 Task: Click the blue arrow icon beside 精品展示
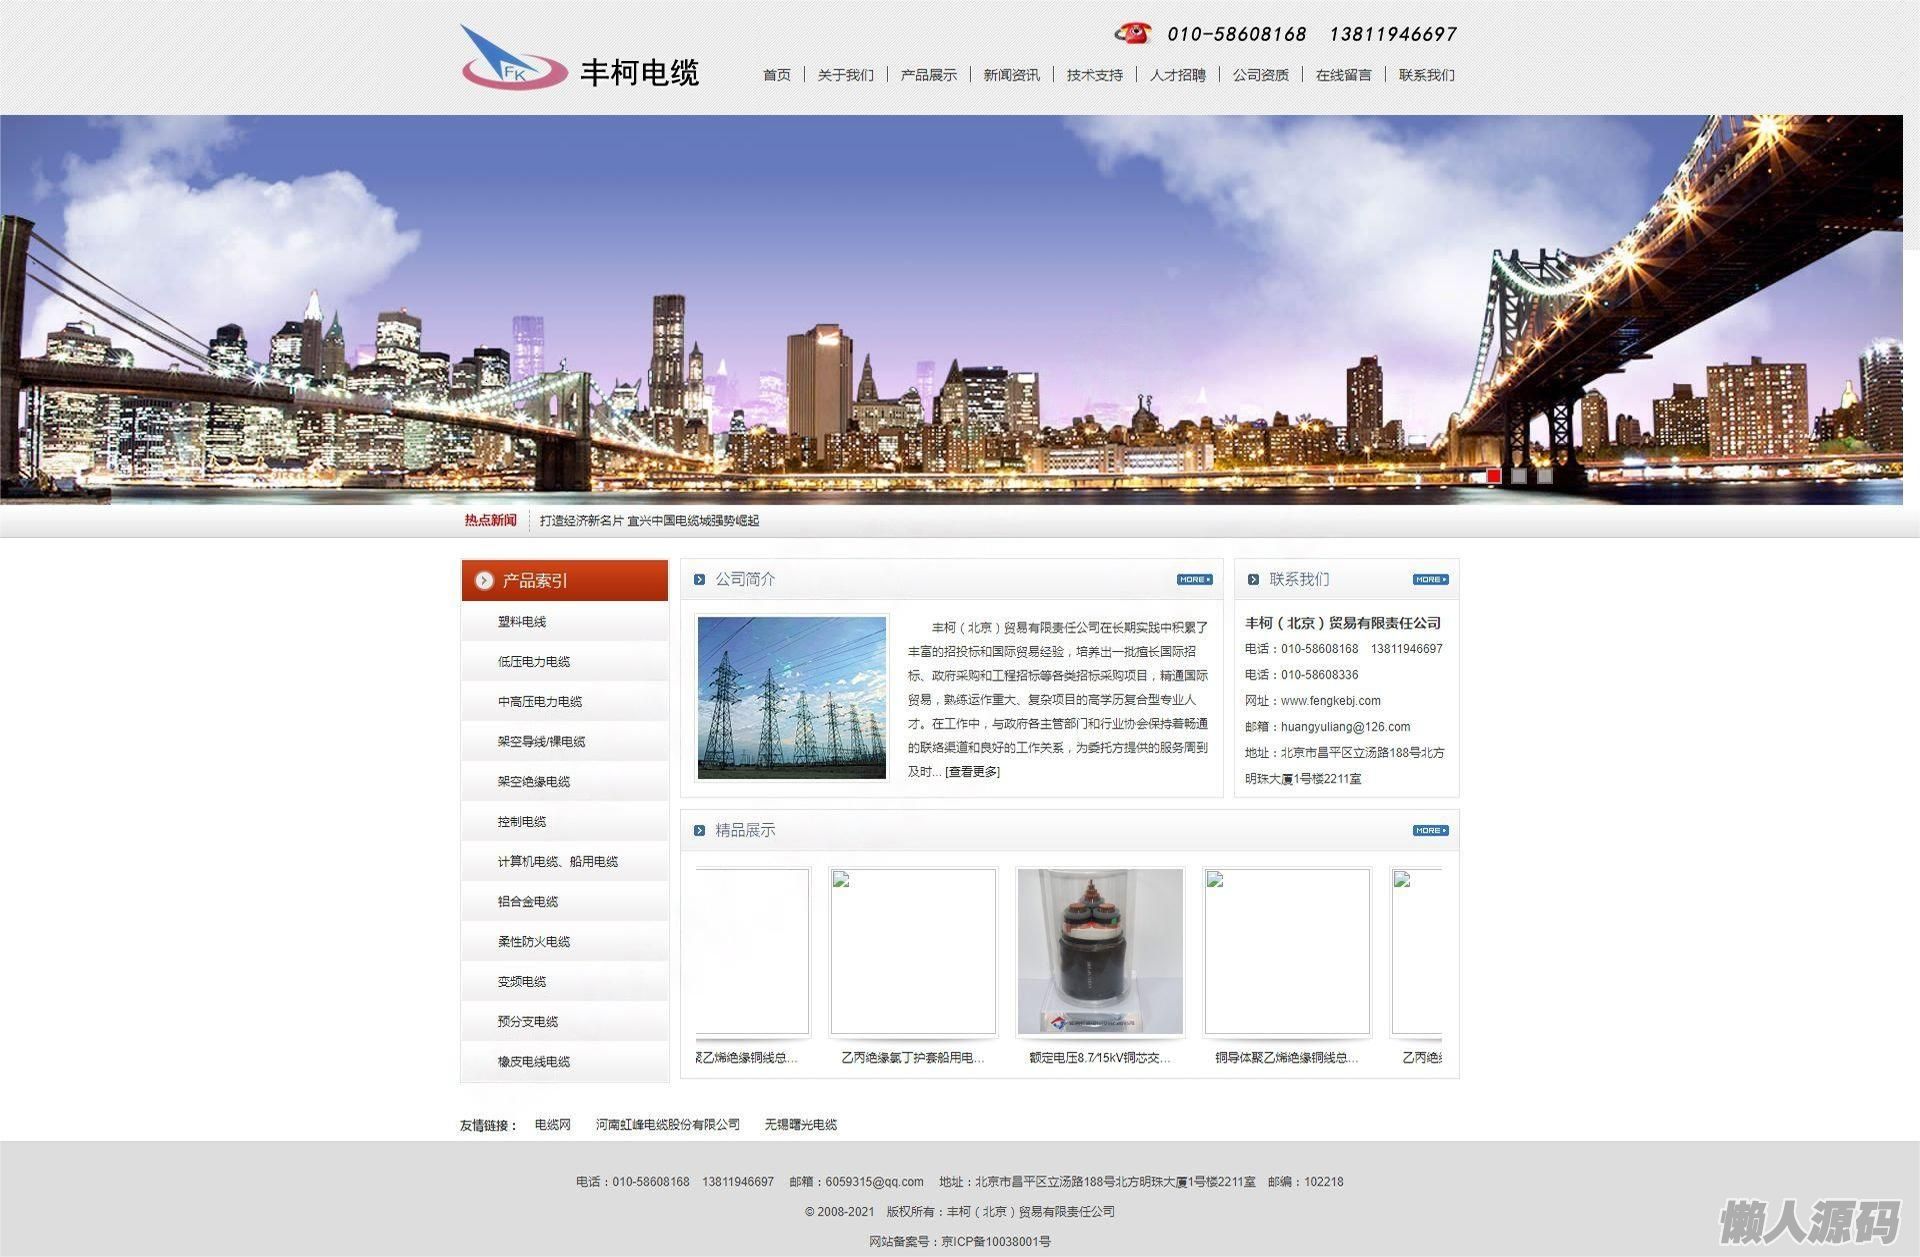[x=699, y=830]
